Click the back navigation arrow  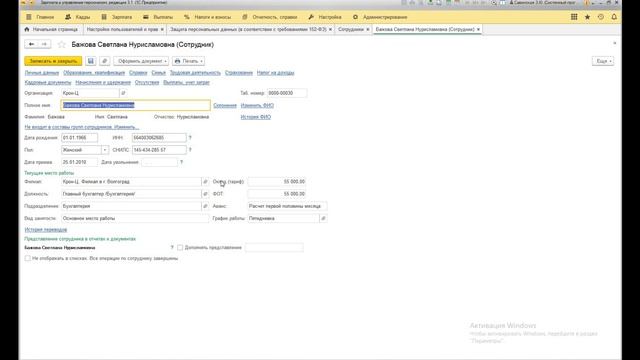point(31,44)
